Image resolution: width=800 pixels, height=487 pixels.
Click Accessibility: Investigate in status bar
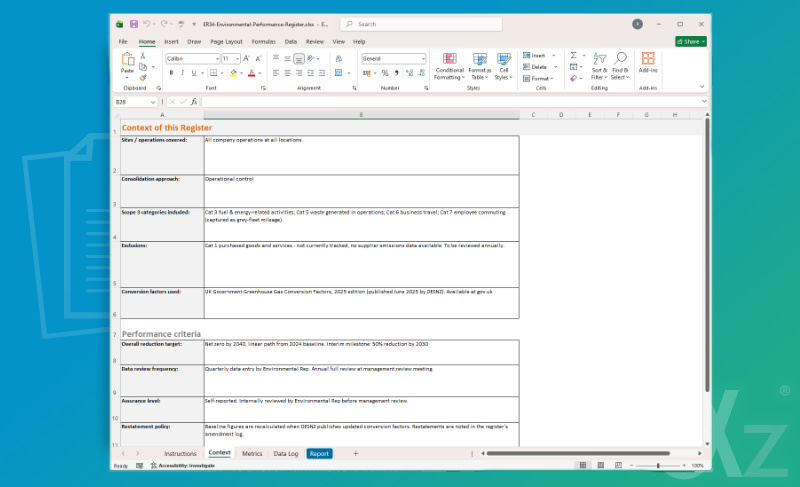pos(183,466)
